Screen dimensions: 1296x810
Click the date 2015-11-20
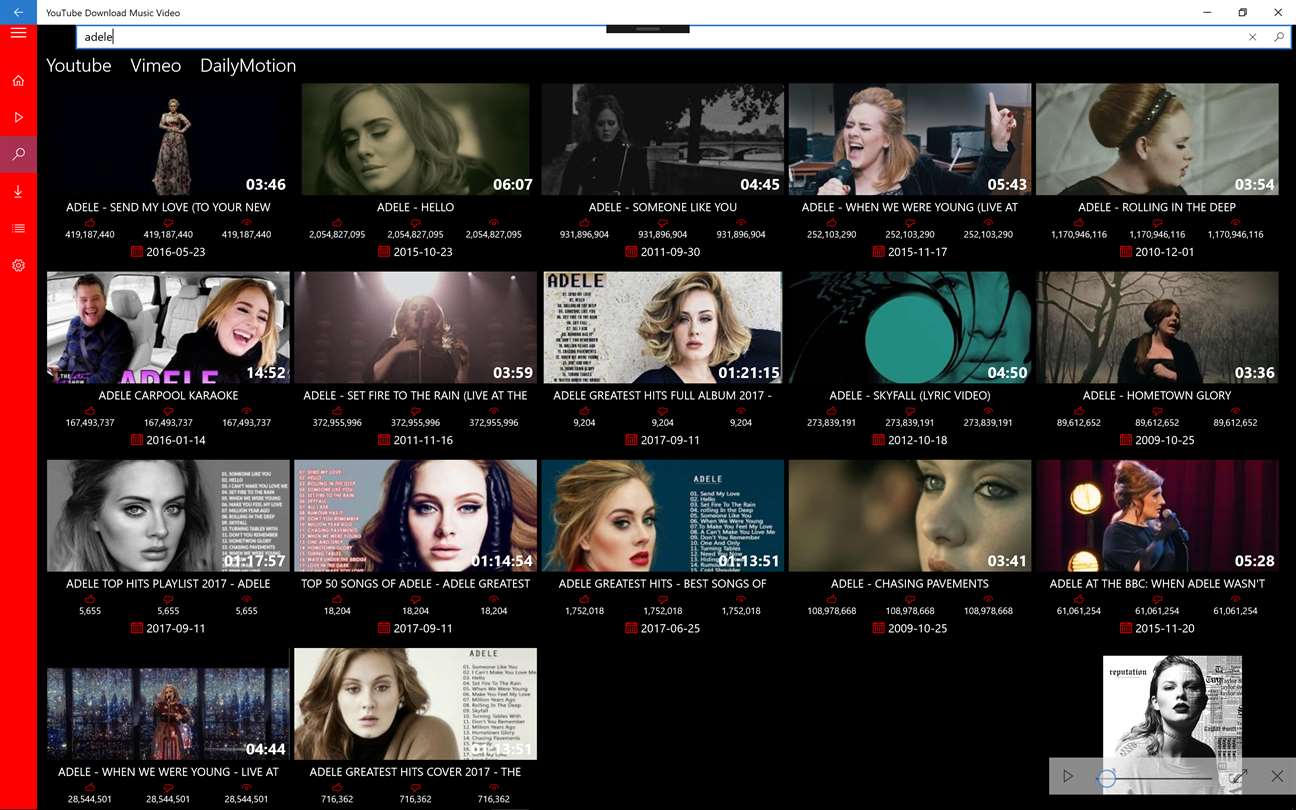1165,628
